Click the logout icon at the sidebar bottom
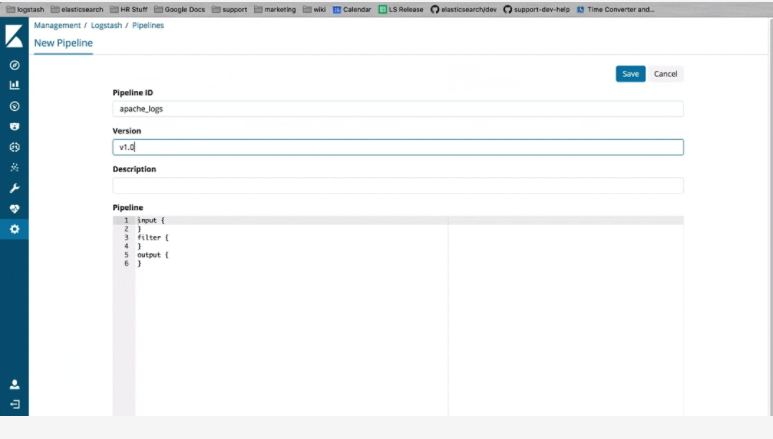The height and width of the screenshot is (439, 773). pyautogui.click(x=14, y=404)
